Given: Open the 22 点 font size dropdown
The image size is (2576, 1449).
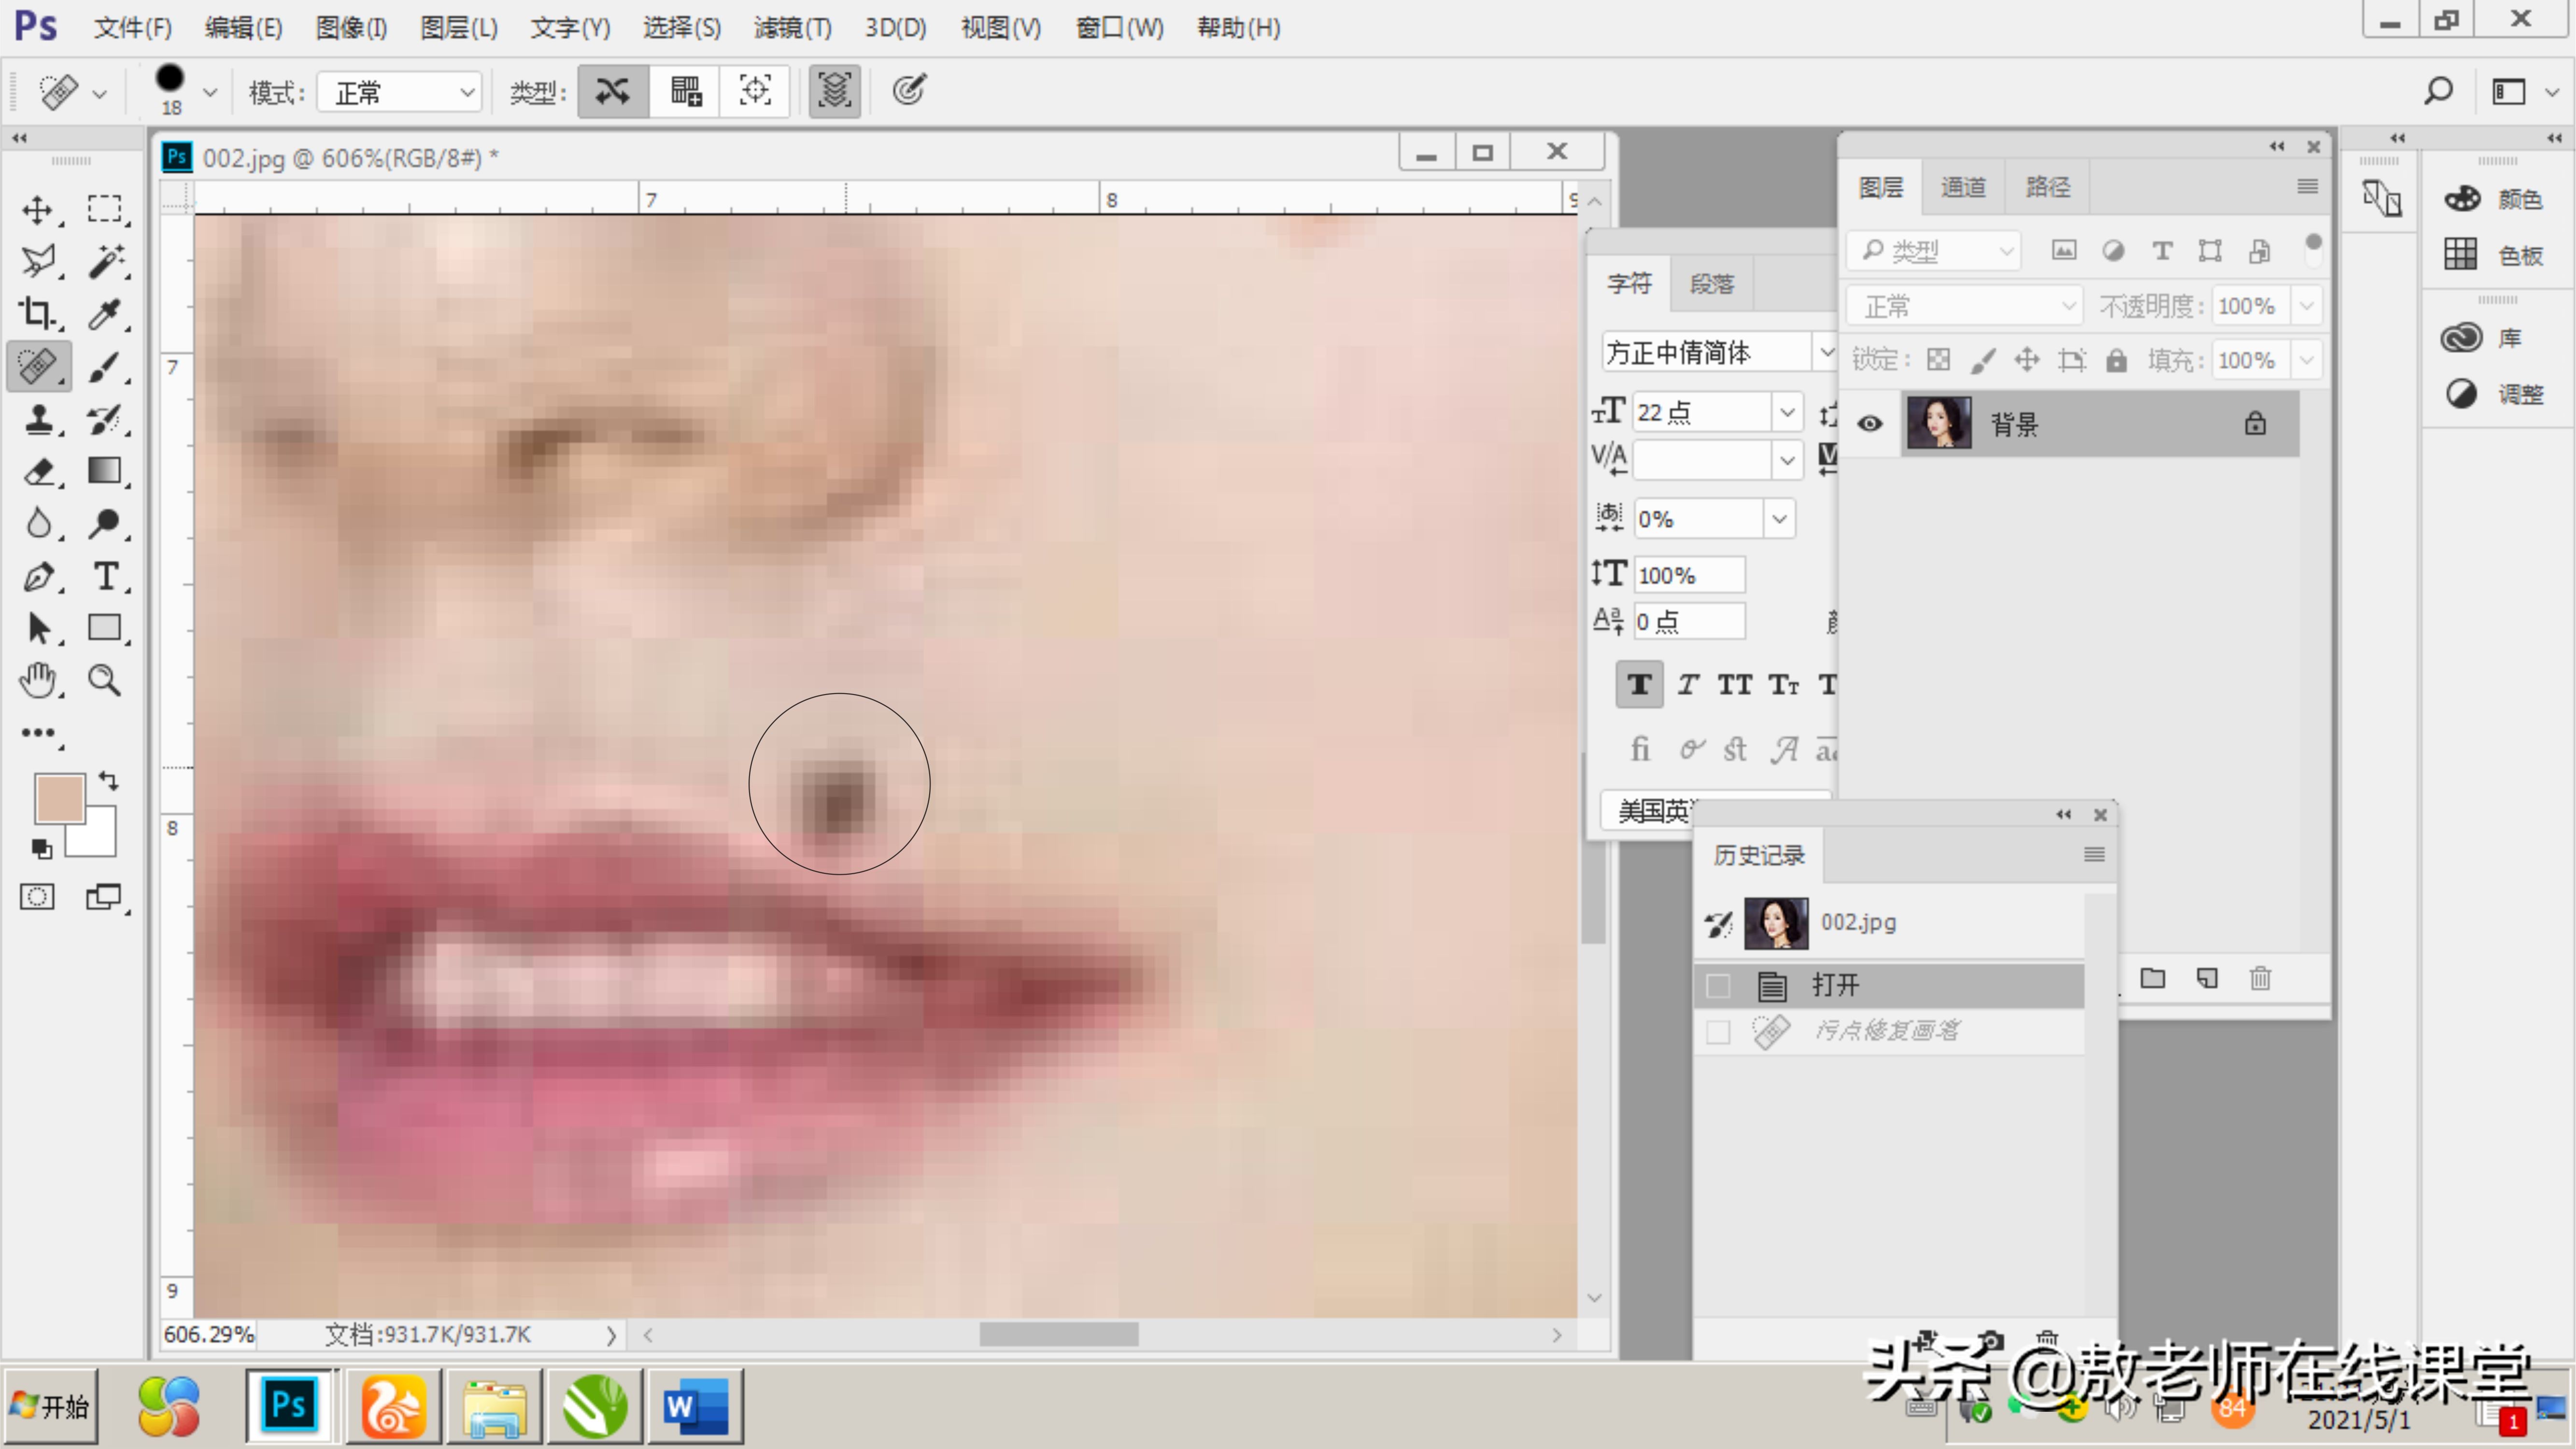Looking at the screenshot, I should (1787, 412).
